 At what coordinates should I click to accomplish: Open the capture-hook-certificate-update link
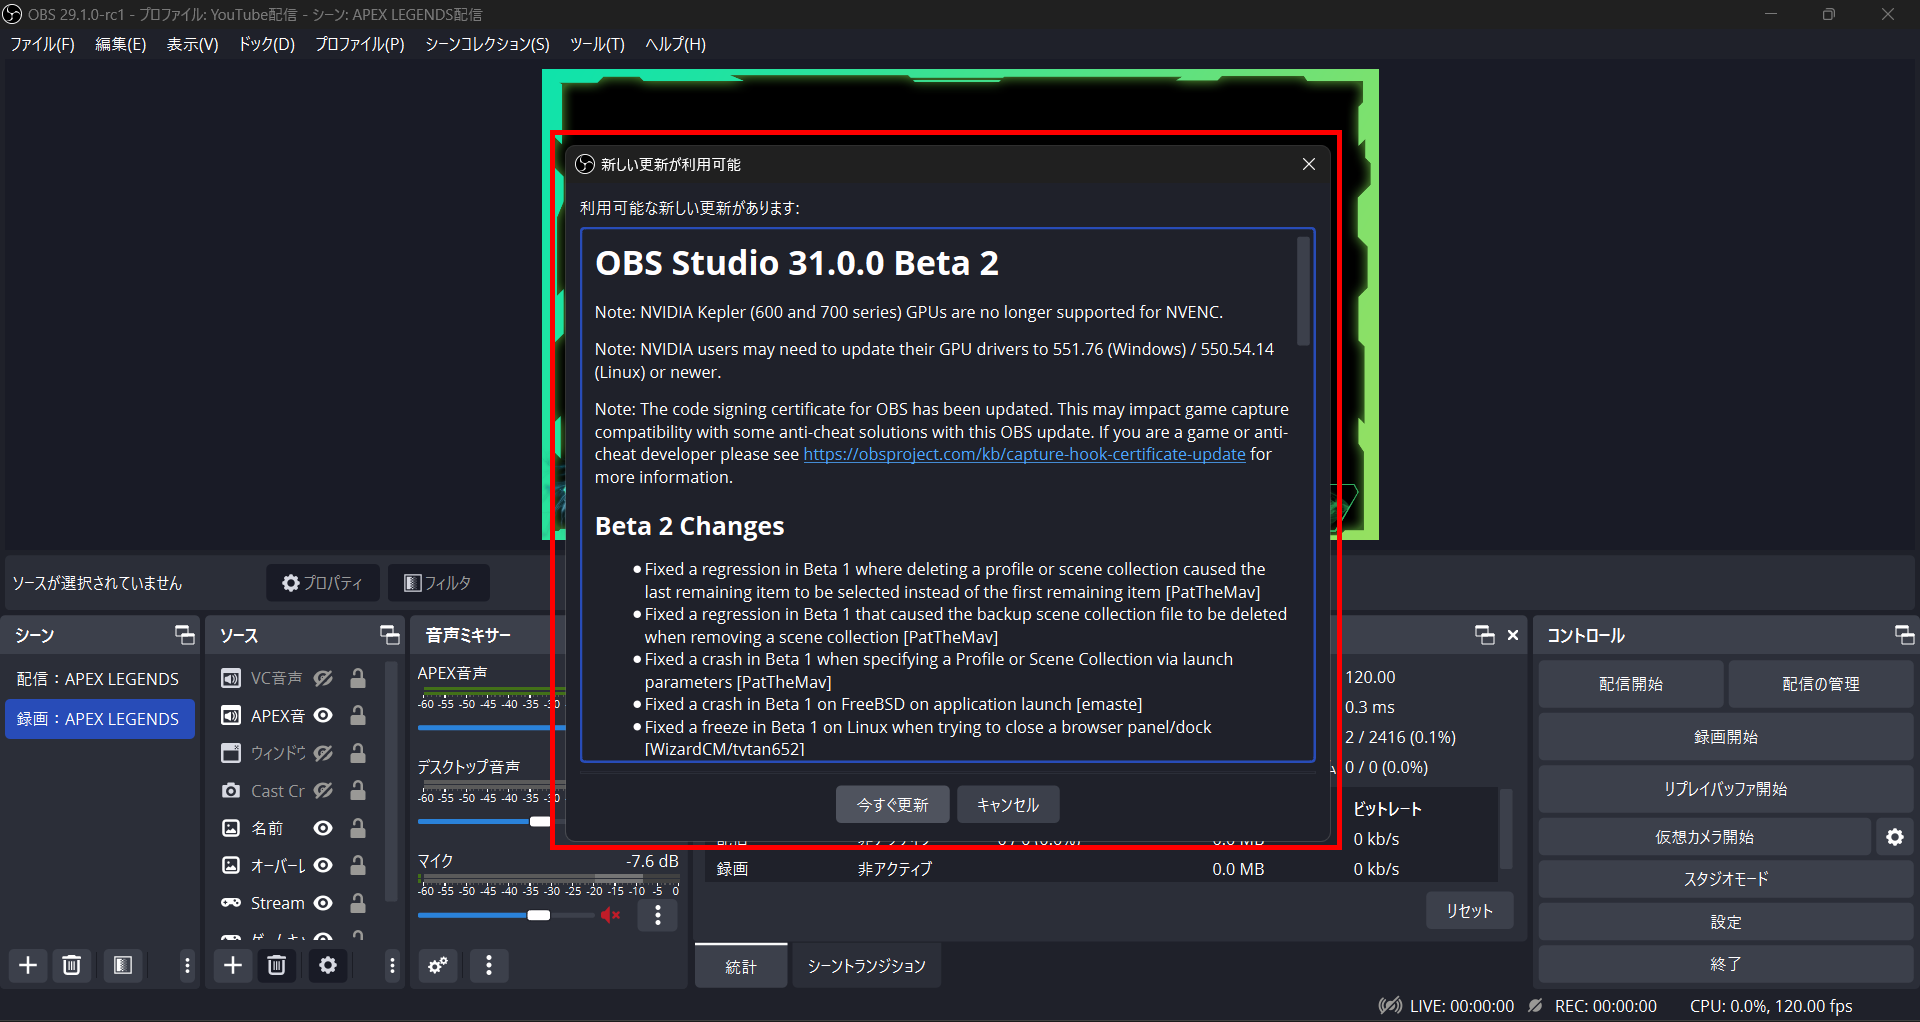tap(1024, 454)
